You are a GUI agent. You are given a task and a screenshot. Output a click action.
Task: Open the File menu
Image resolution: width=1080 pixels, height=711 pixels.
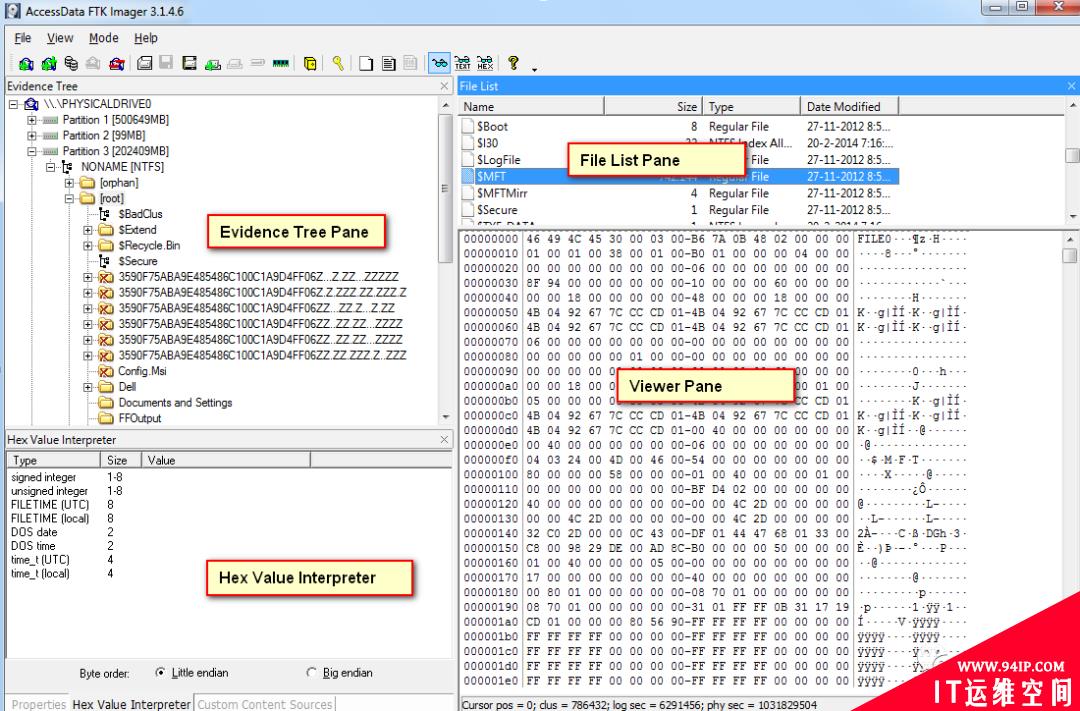tap(23, 38)
